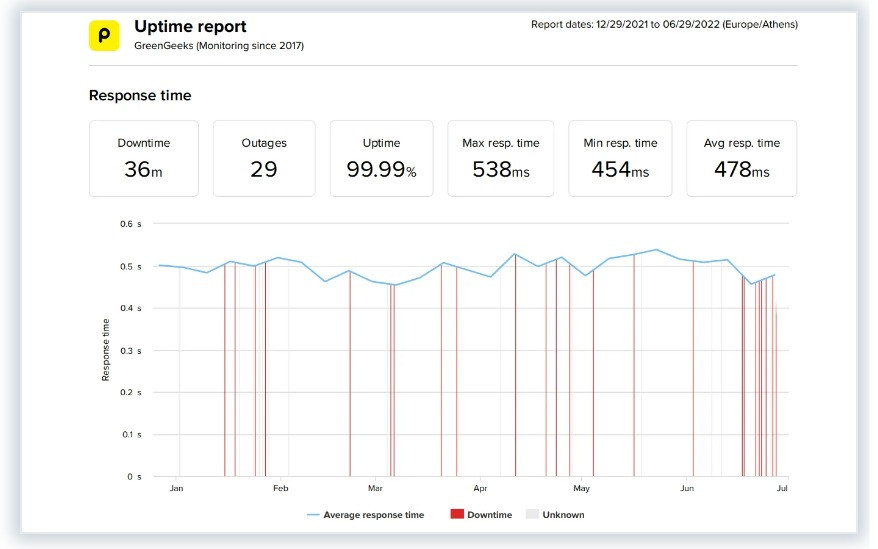
Task: Click the 0.4 s y-axis label
Action: (130, 308)
